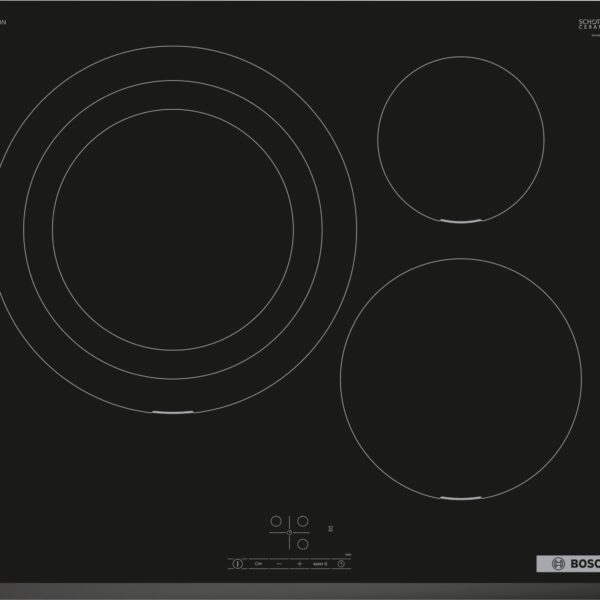Click the medium bottom-right cooking zone
The width and height of the screenshot is (600, 600).
(461, 378)
